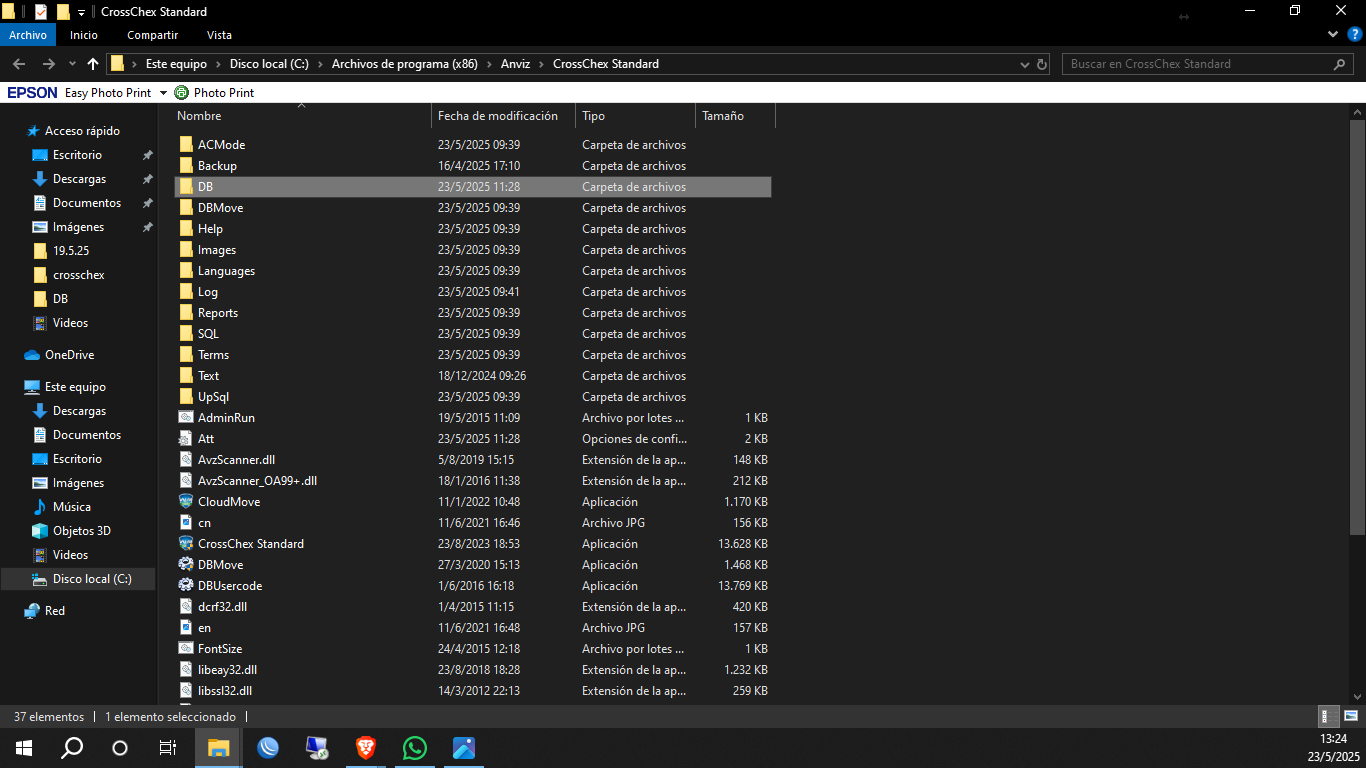Image resolution: width=1366 pixels, height=768 pixels.
Task: Select the AvzScanner_OA99+.dll file
Action: click(257, 481)
